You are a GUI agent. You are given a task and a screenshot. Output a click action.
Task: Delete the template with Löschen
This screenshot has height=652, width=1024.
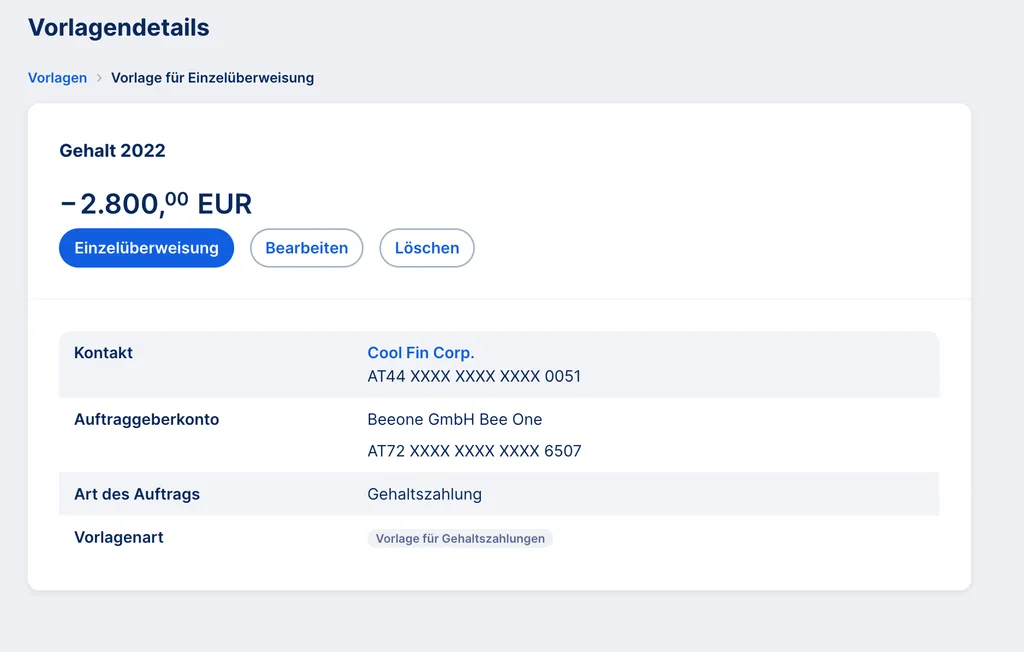tap(427, 248)
